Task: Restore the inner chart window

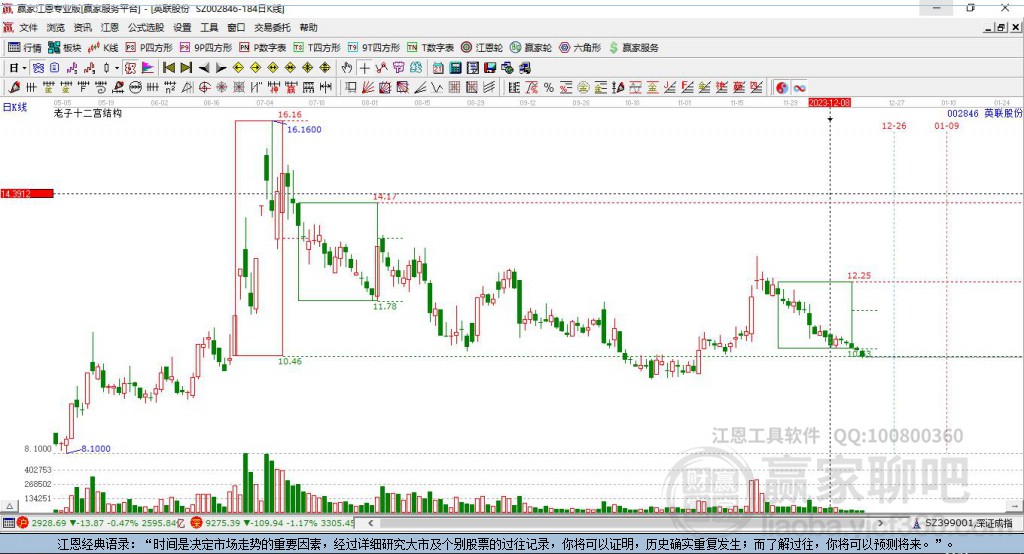Action: tap(1002, 27)
